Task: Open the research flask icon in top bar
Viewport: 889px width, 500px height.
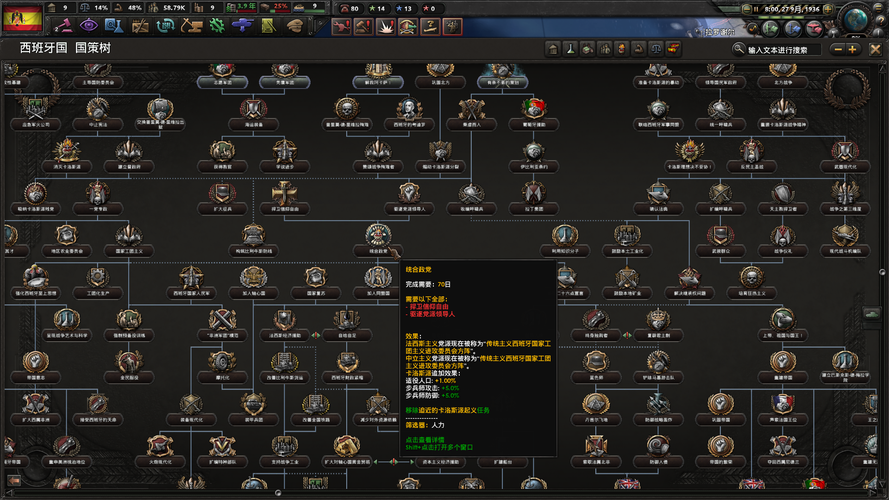Action: tap(114, 26)
